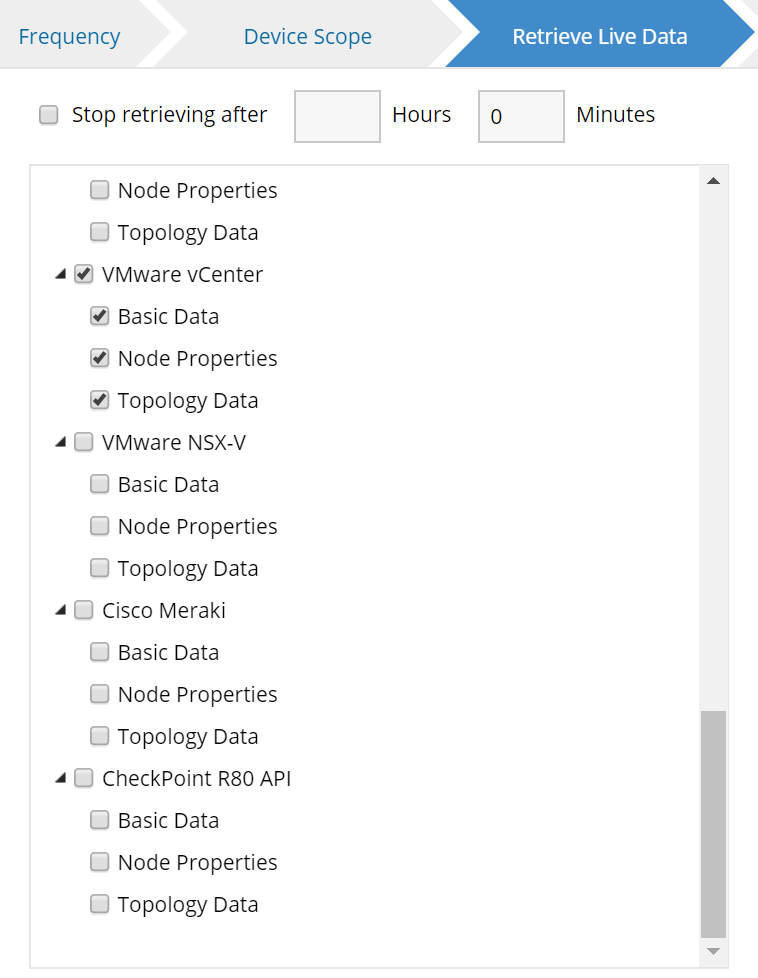Select the Retrieve Live Data tab

click(599, 37)
